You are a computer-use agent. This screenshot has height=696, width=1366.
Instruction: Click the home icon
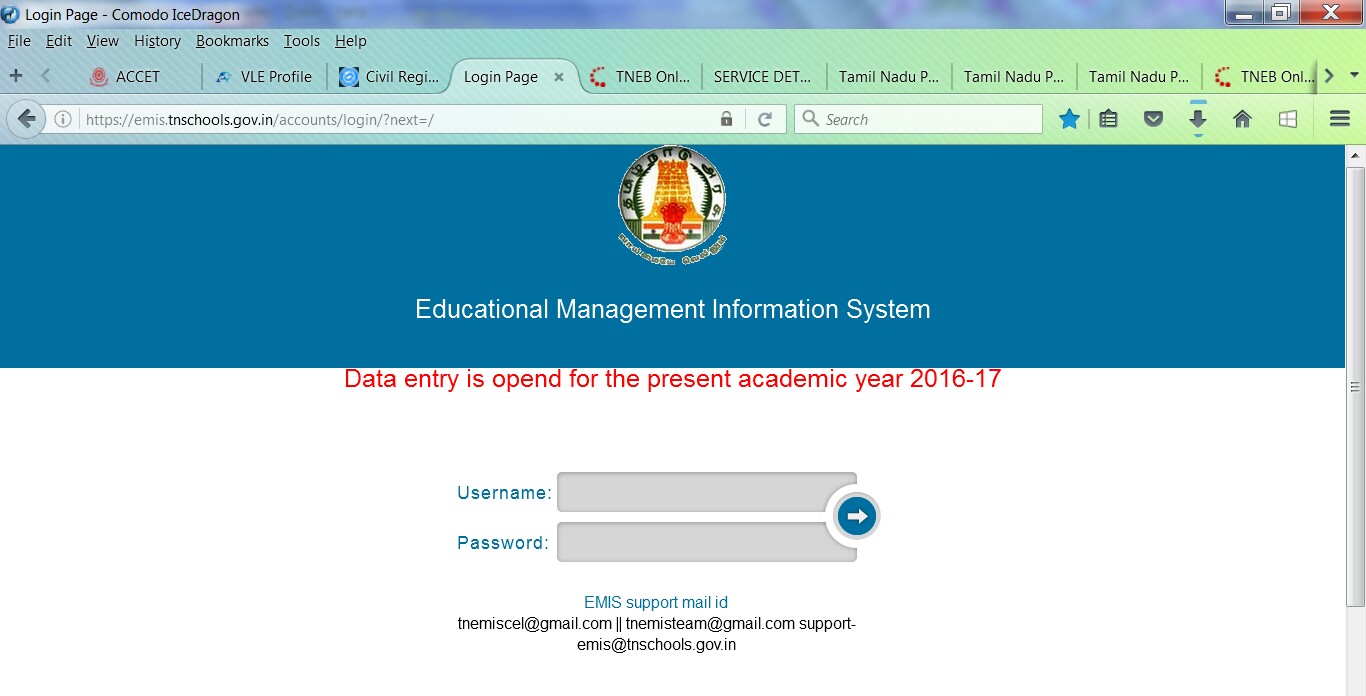pos(1241,118)
